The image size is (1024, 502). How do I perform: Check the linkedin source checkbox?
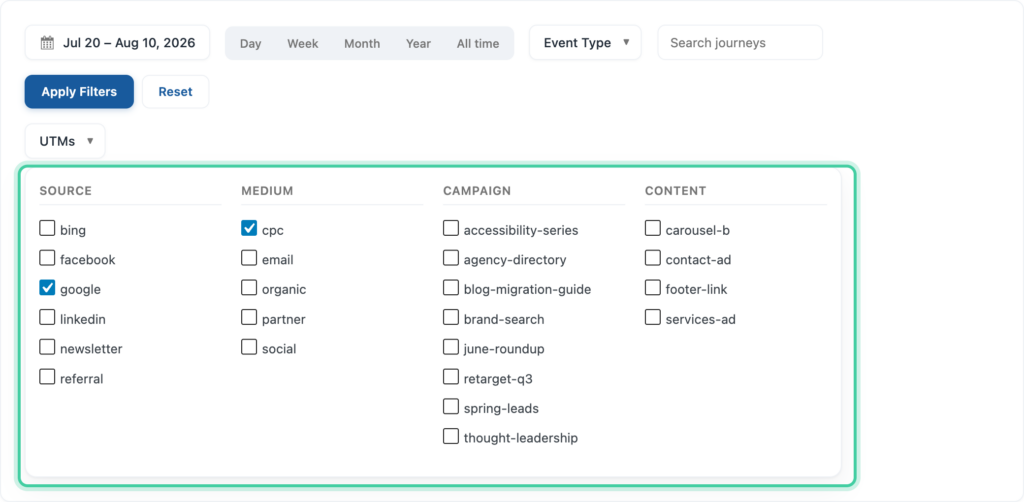point(47,317)
